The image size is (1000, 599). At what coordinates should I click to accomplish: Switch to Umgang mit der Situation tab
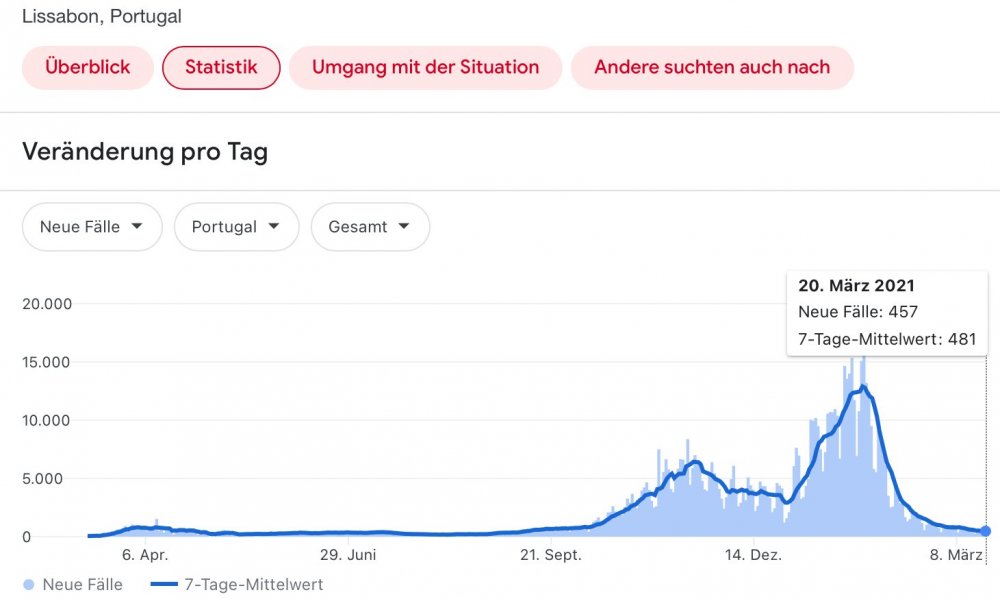pyautogui.click(x=425, y=68)
